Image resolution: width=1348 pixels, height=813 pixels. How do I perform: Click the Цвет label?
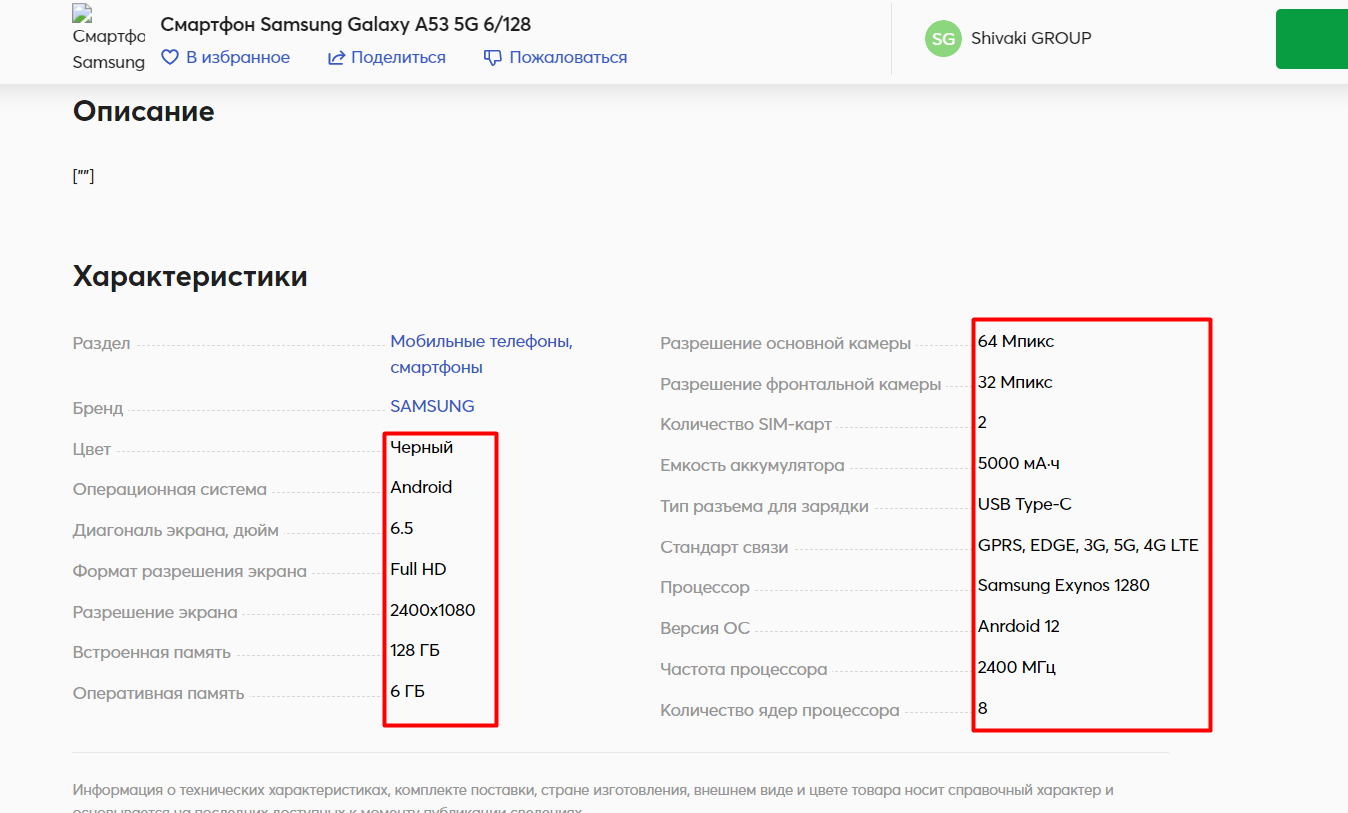pyautogui.click(x=92, y=449)
